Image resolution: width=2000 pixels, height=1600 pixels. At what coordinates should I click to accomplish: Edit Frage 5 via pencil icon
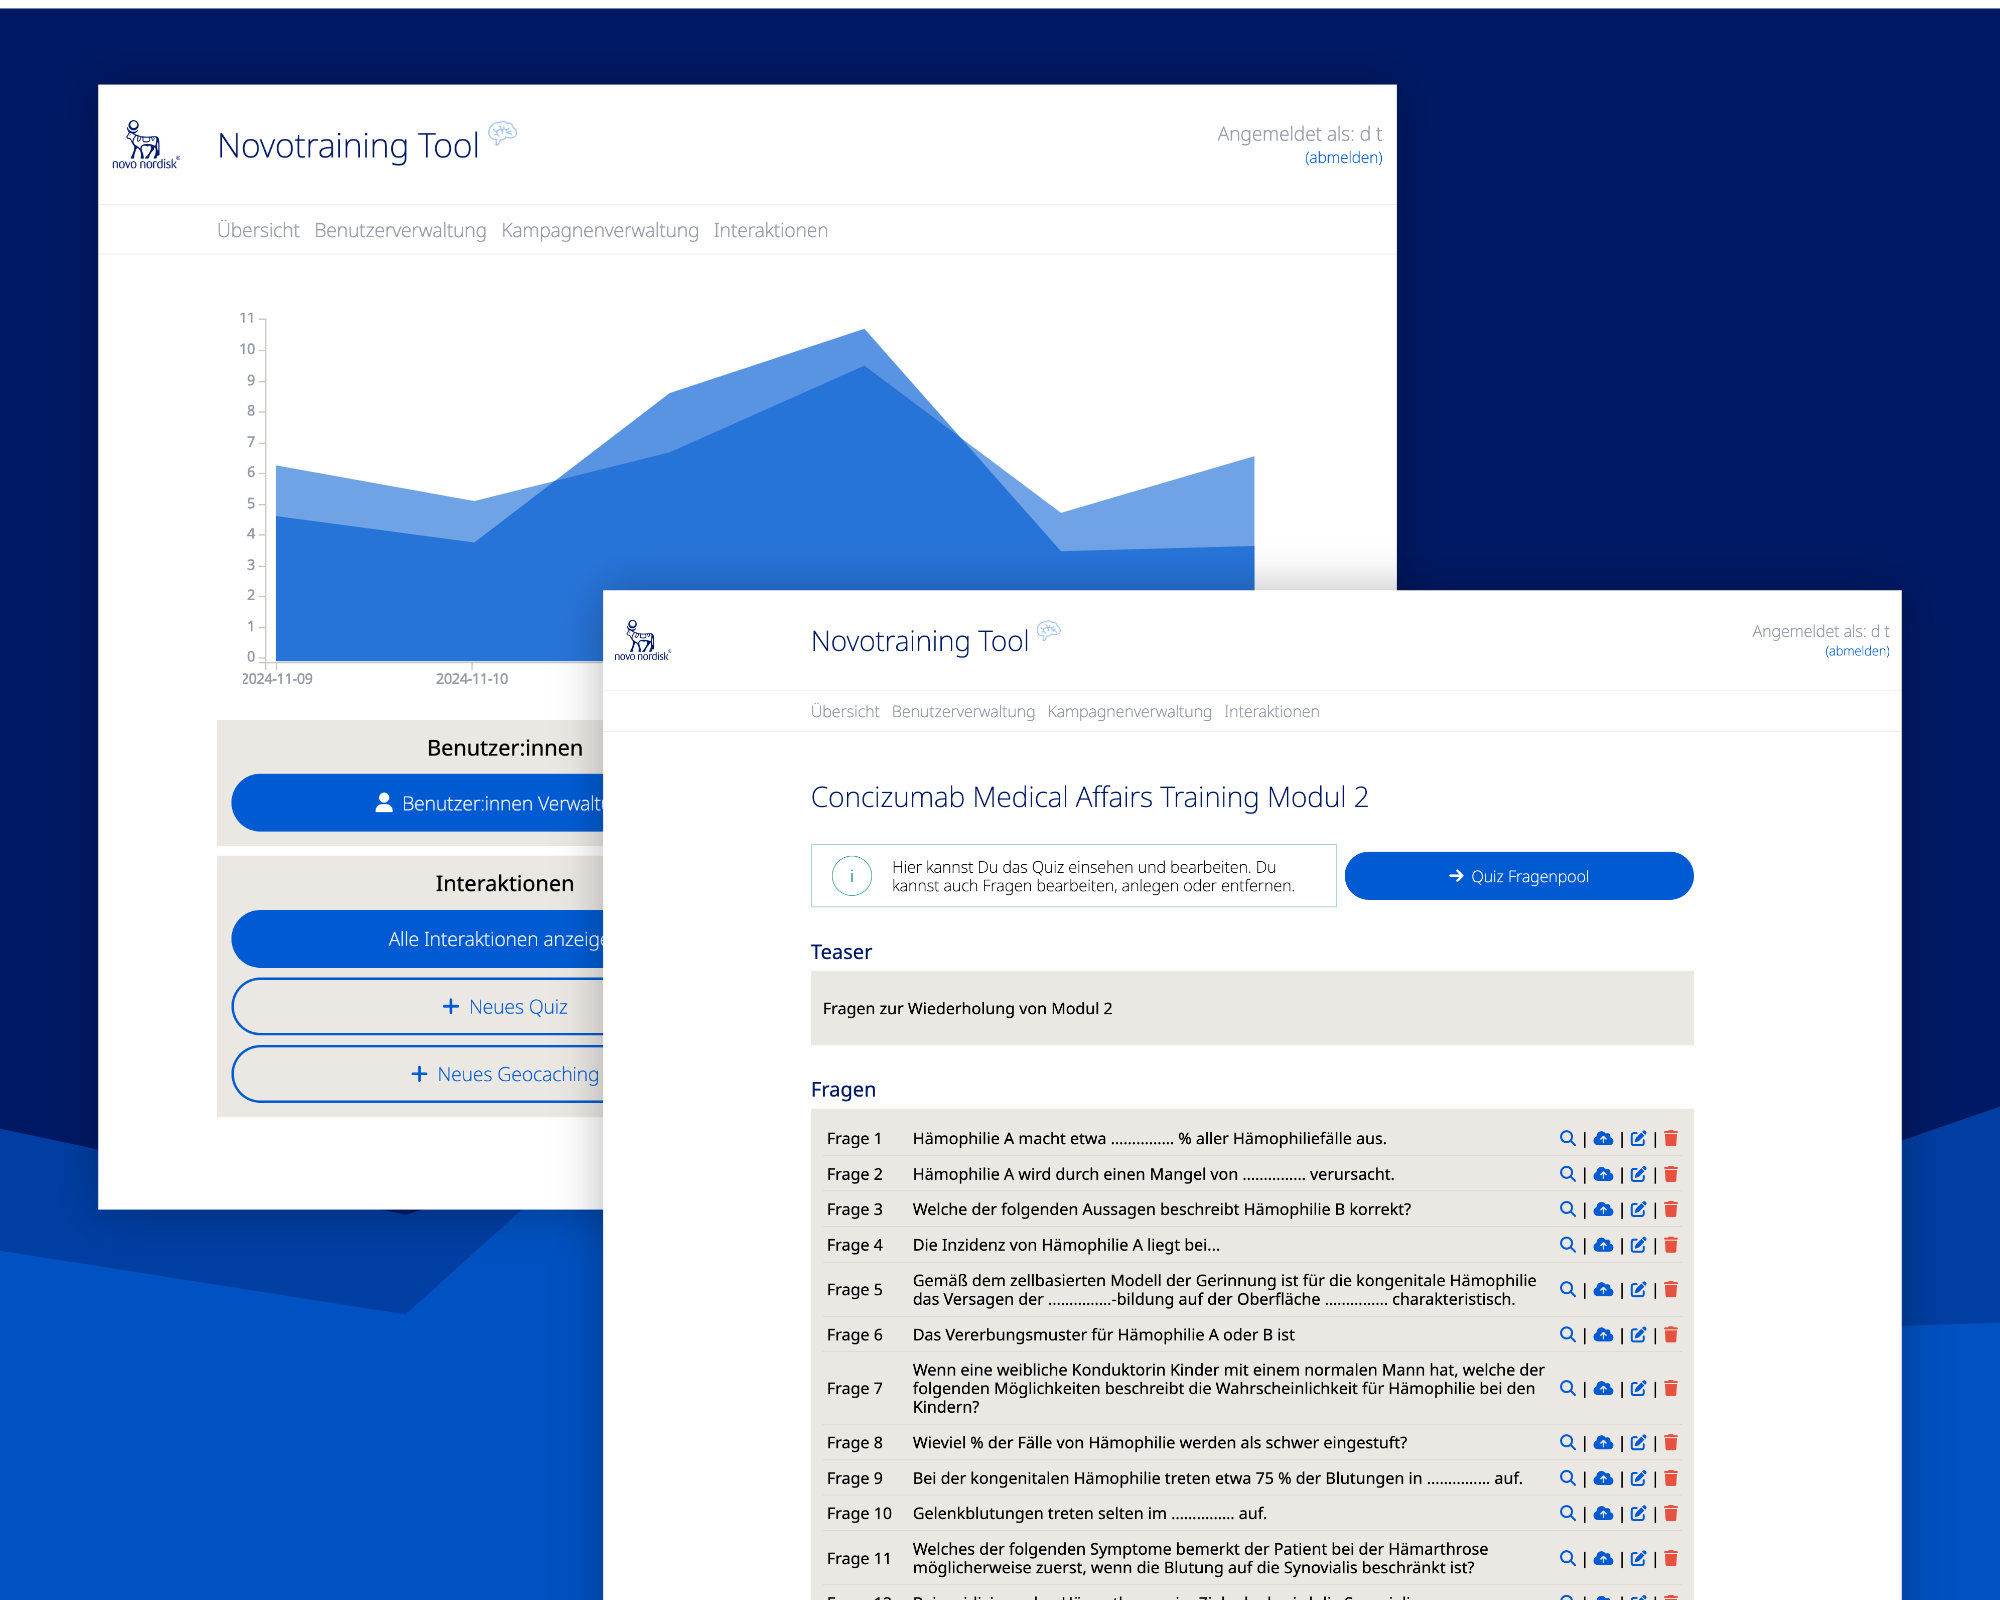1638,1289
